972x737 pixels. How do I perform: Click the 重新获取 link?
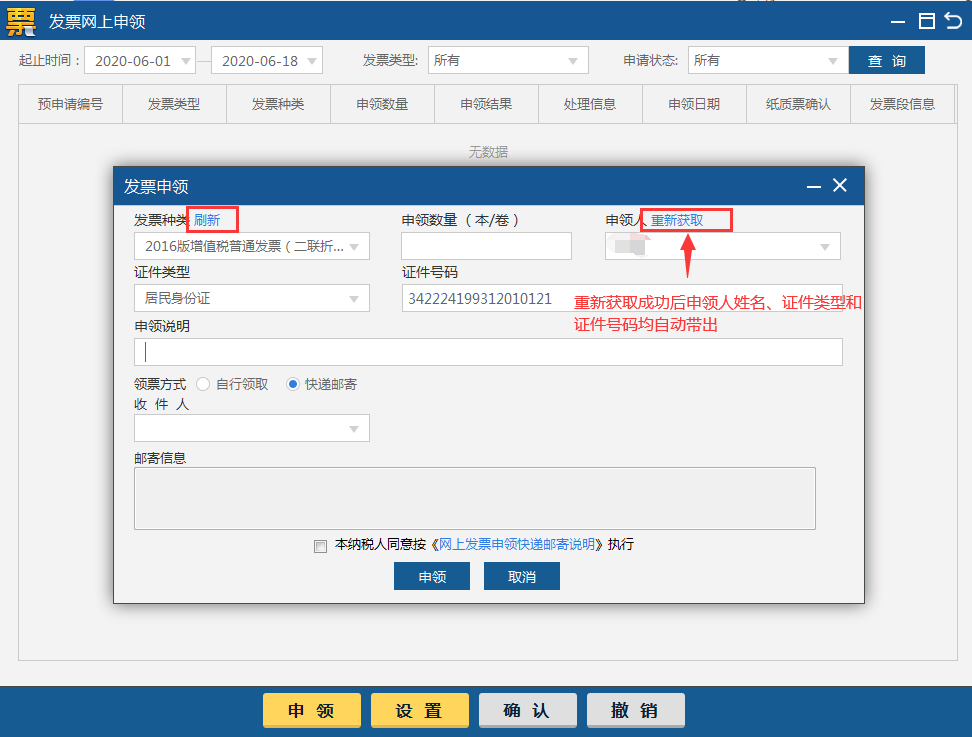coord(677,220)
